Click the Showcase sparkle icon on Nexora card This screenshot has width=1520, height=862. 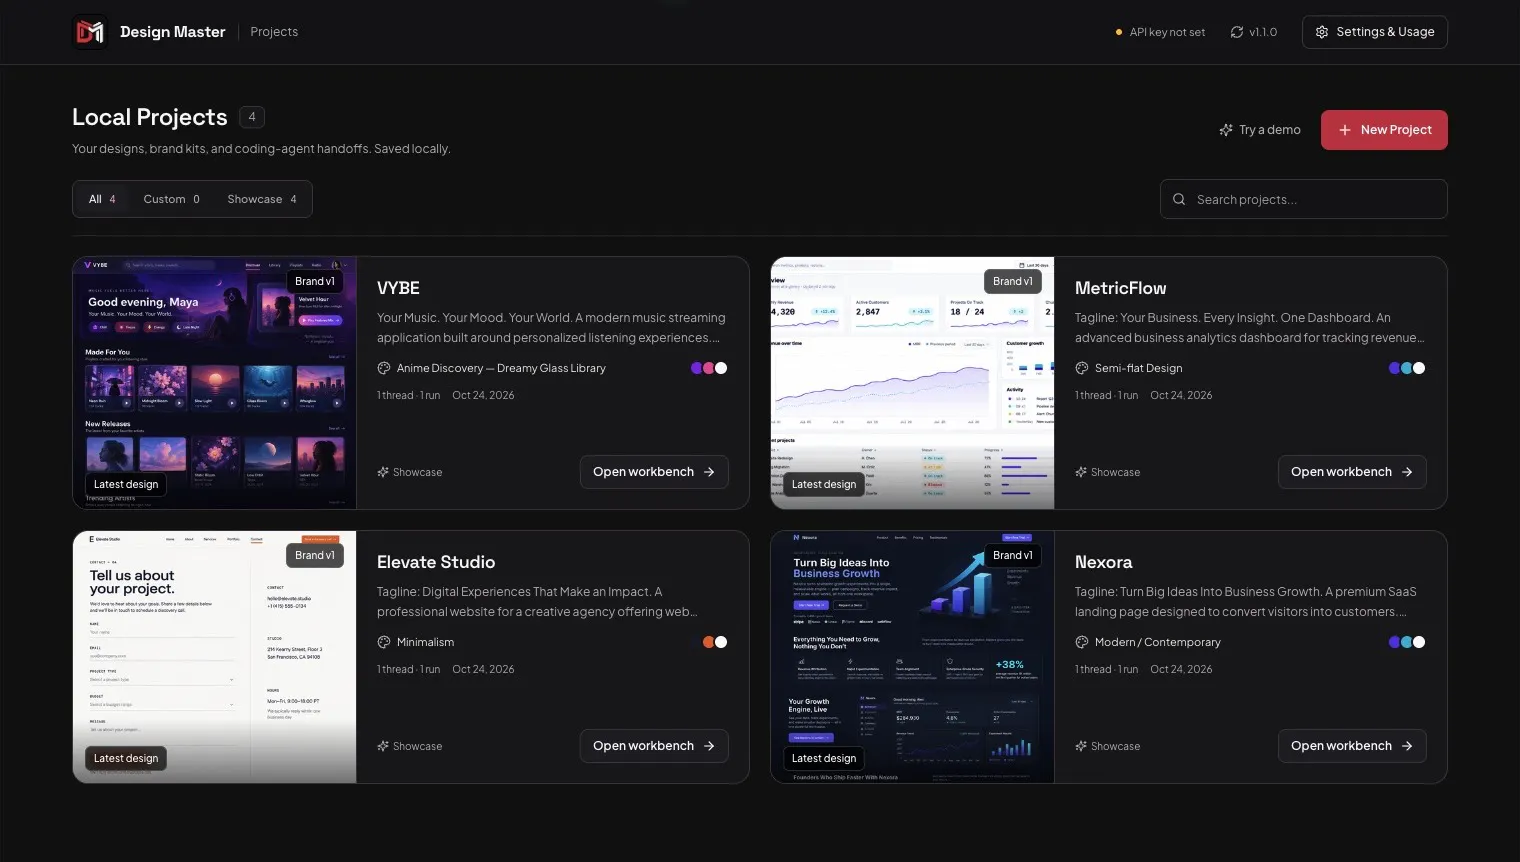1081,746
